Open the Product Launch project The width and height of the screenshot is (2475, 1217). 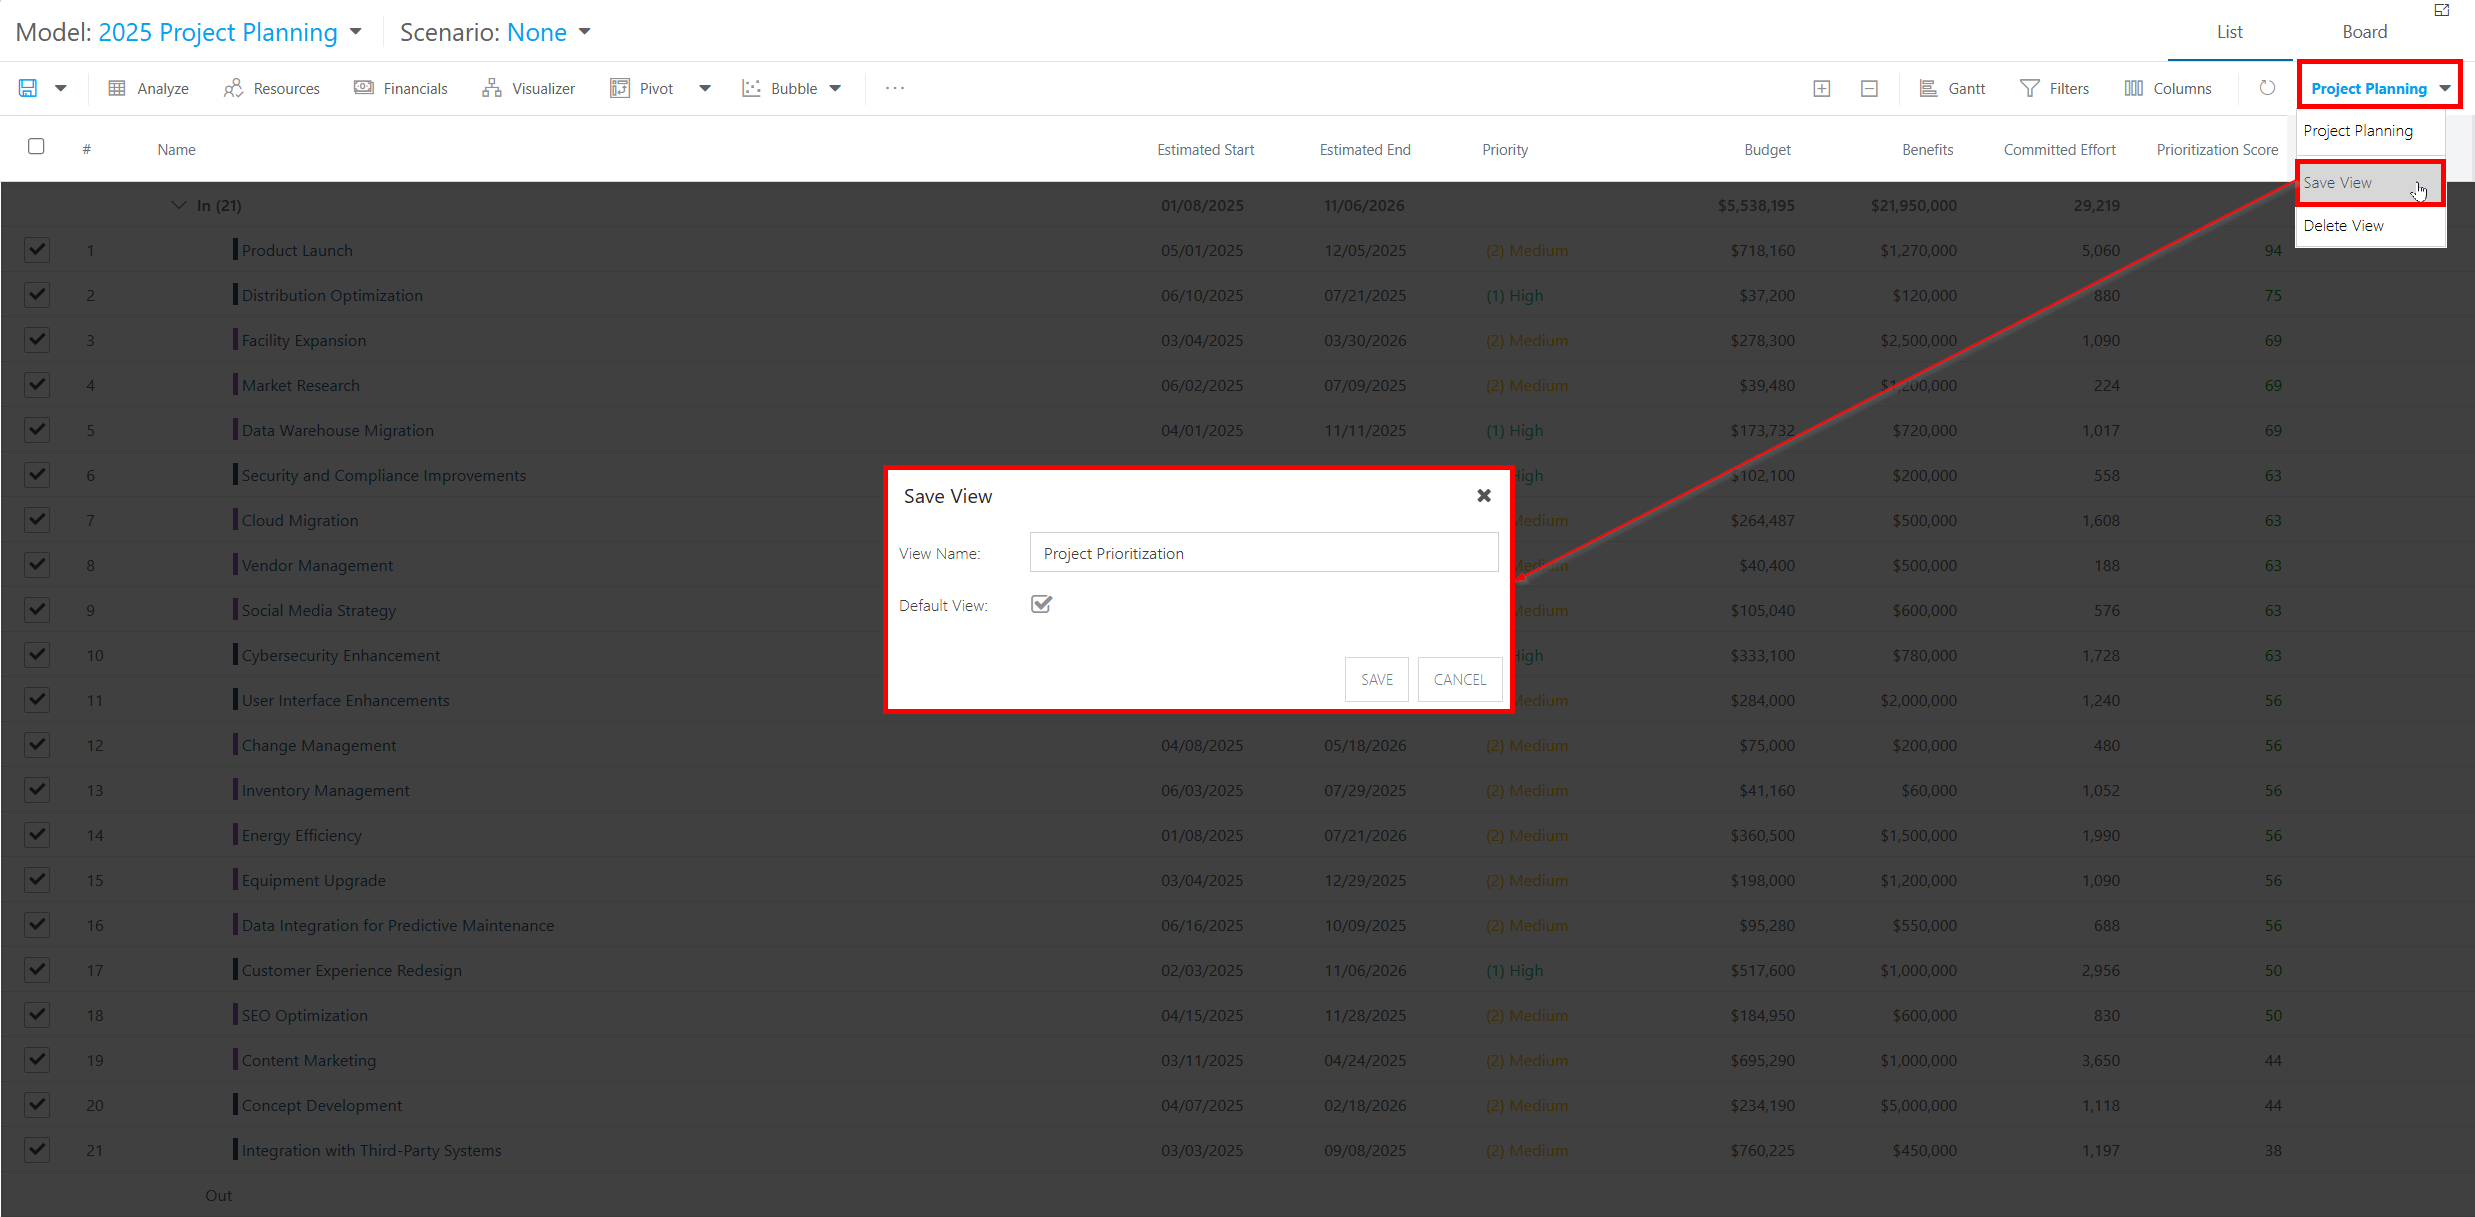(x=297, y=250)
